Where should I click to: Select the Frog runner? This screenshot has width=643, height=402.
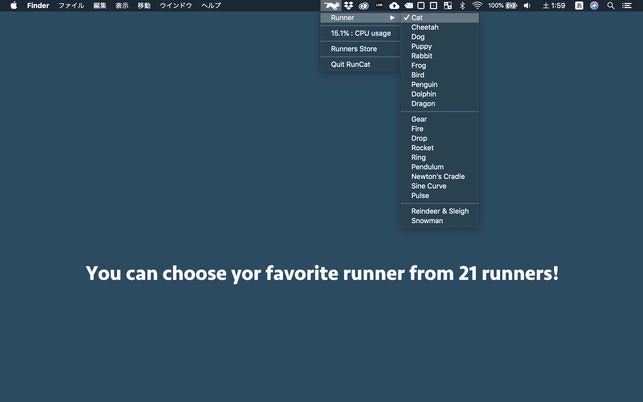point(440,65)
